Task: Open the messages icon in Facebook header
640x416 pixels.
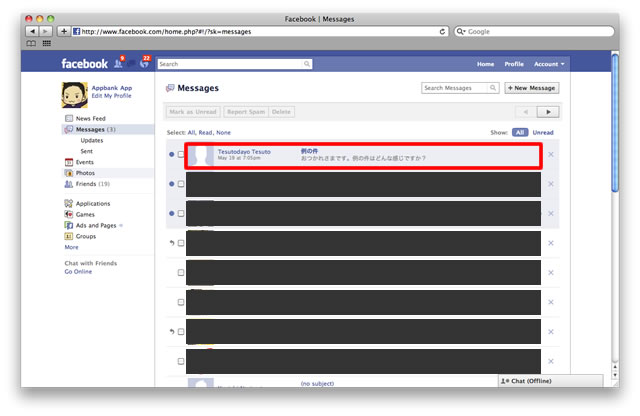Action: (131, 63)
